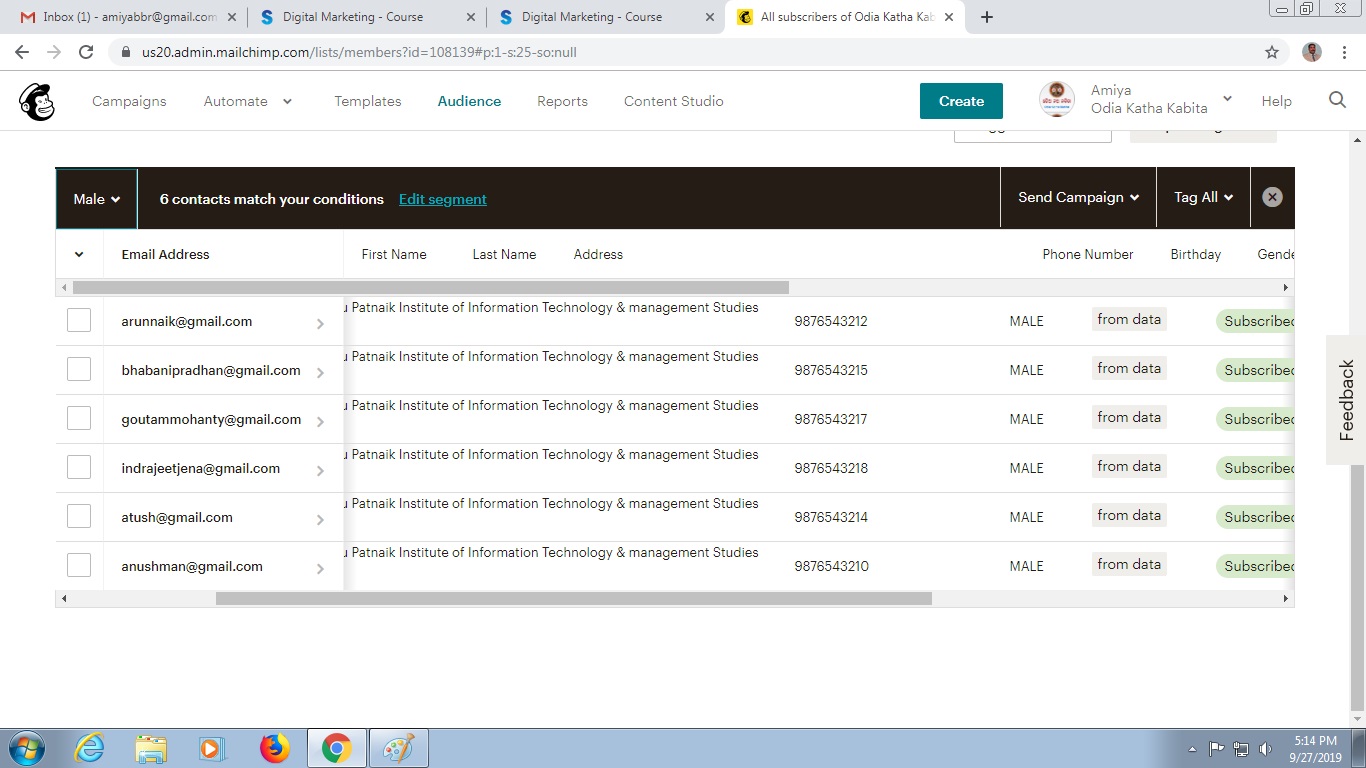Click the Create button
Screen dimensions: 1366x768
pyautogui.click(x=961, y=101)
